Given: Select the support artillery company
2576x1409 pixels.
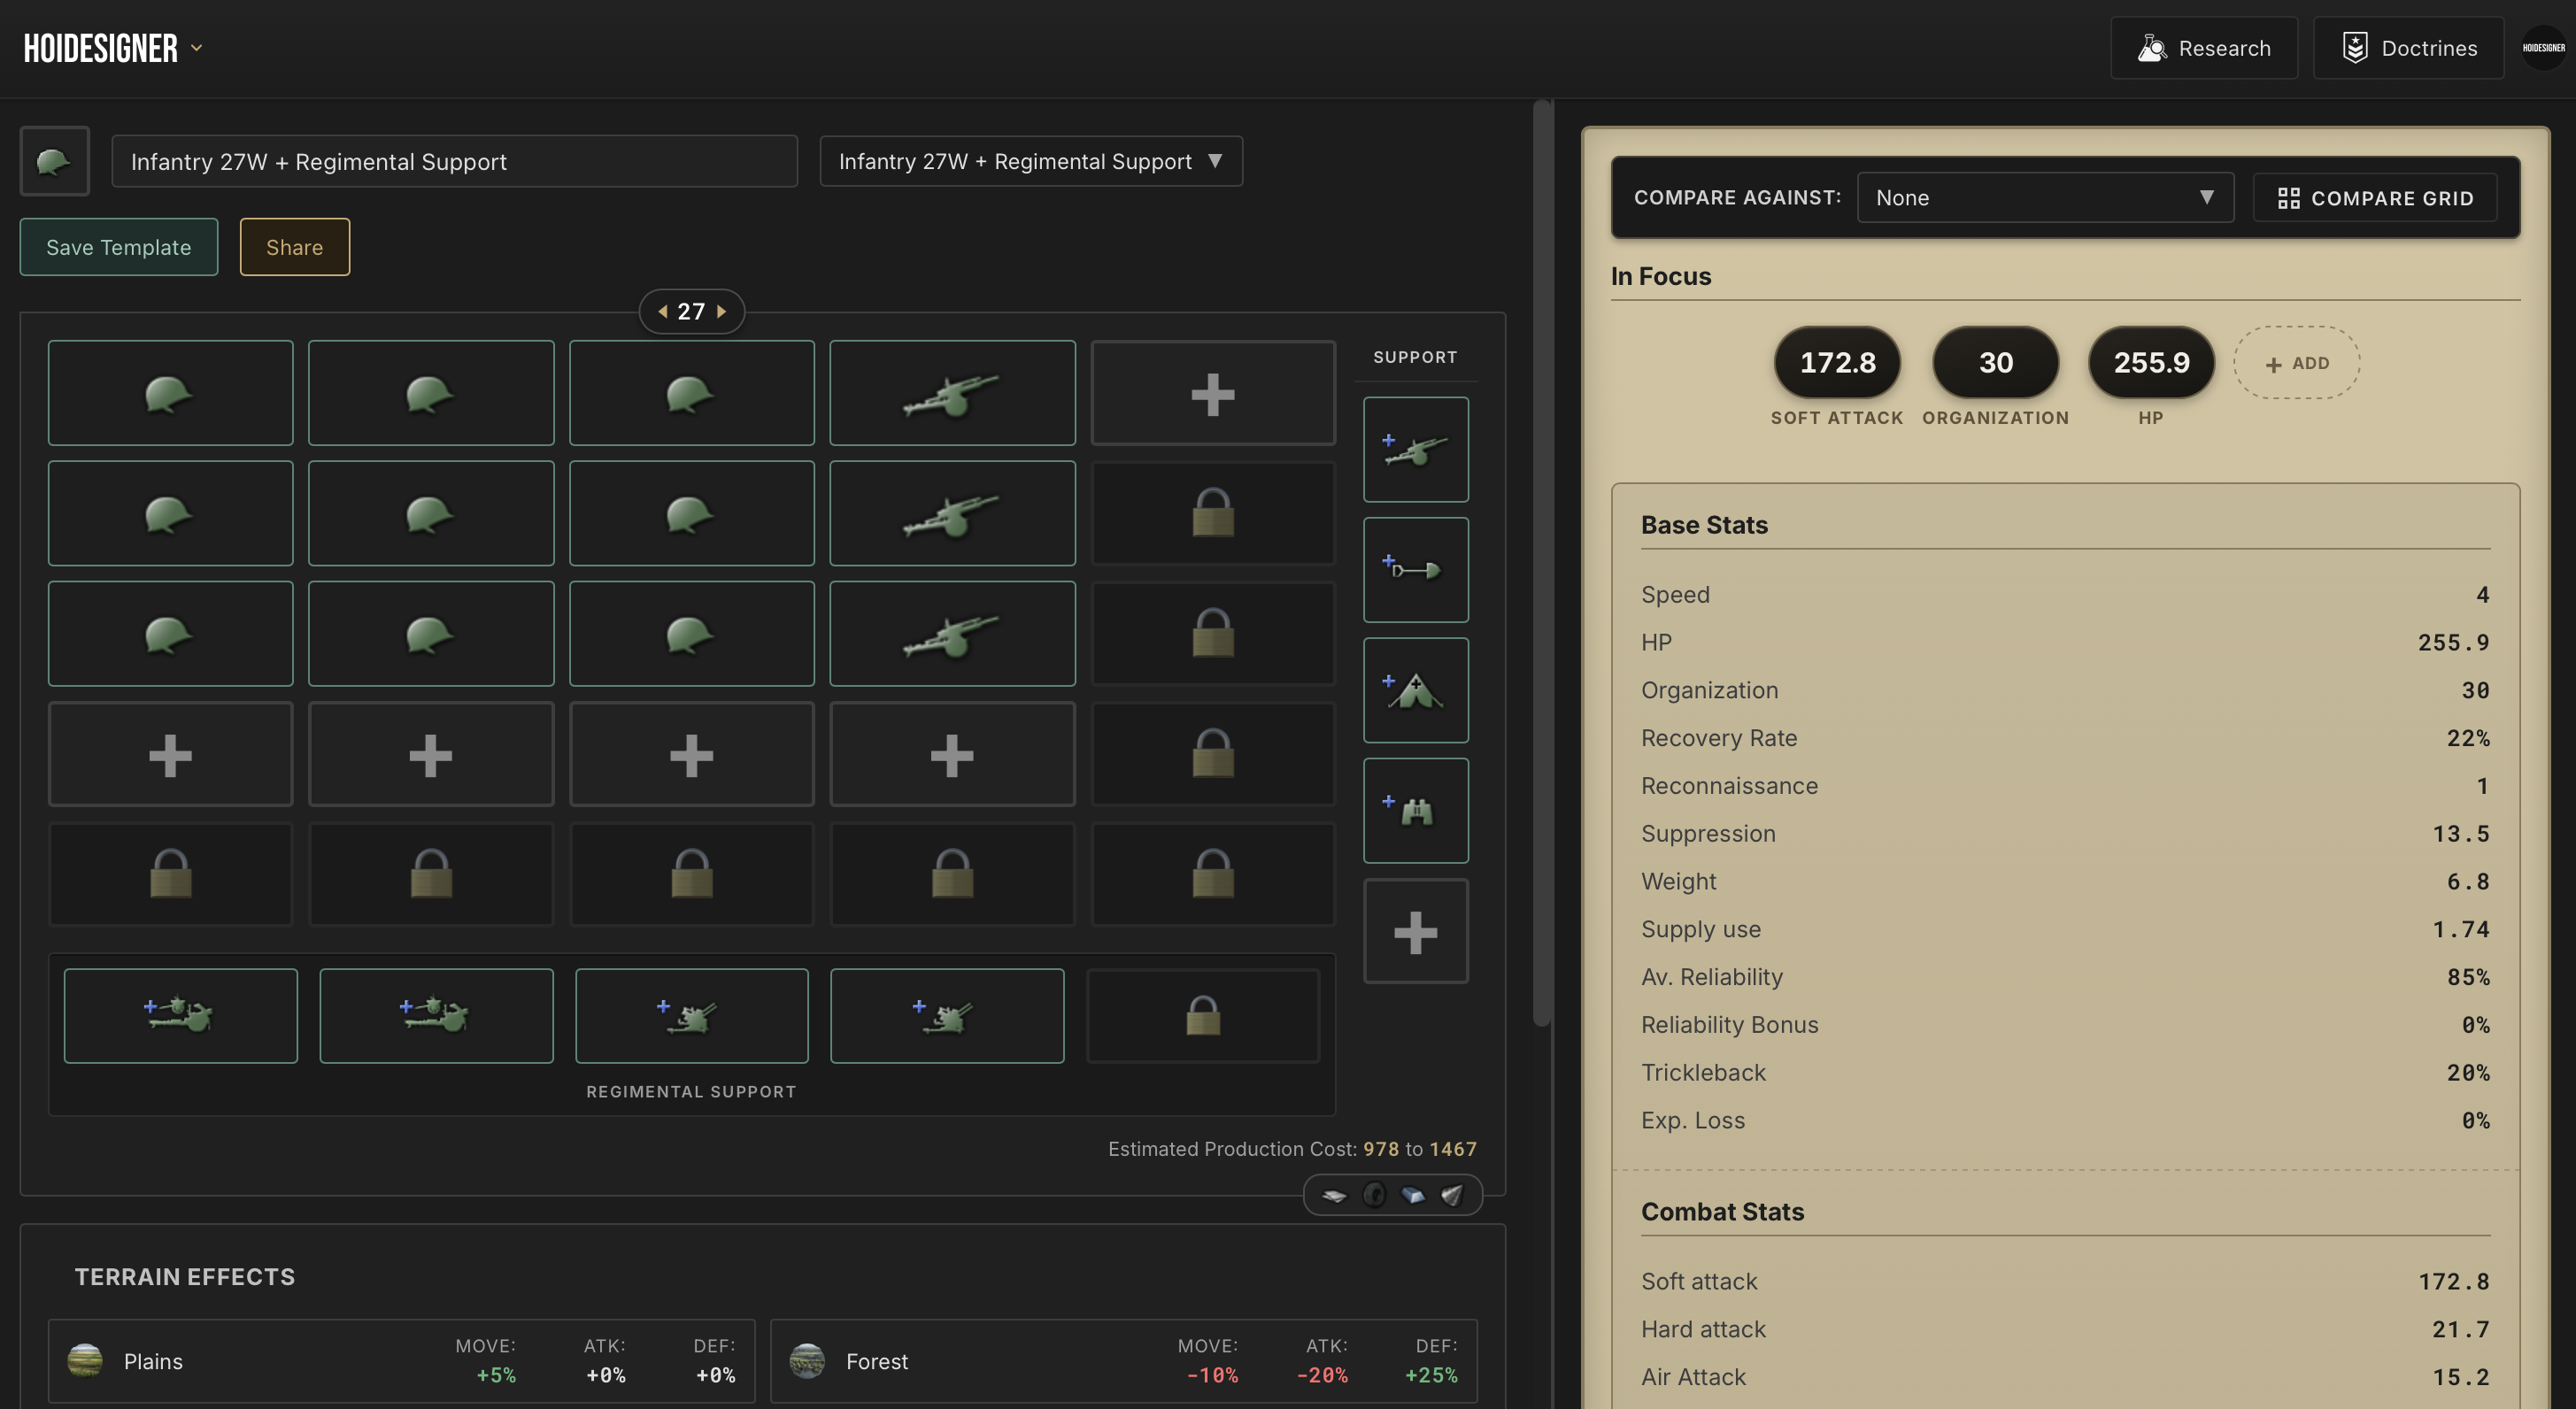Looking at the screenshot, I should coord(1416,450).
